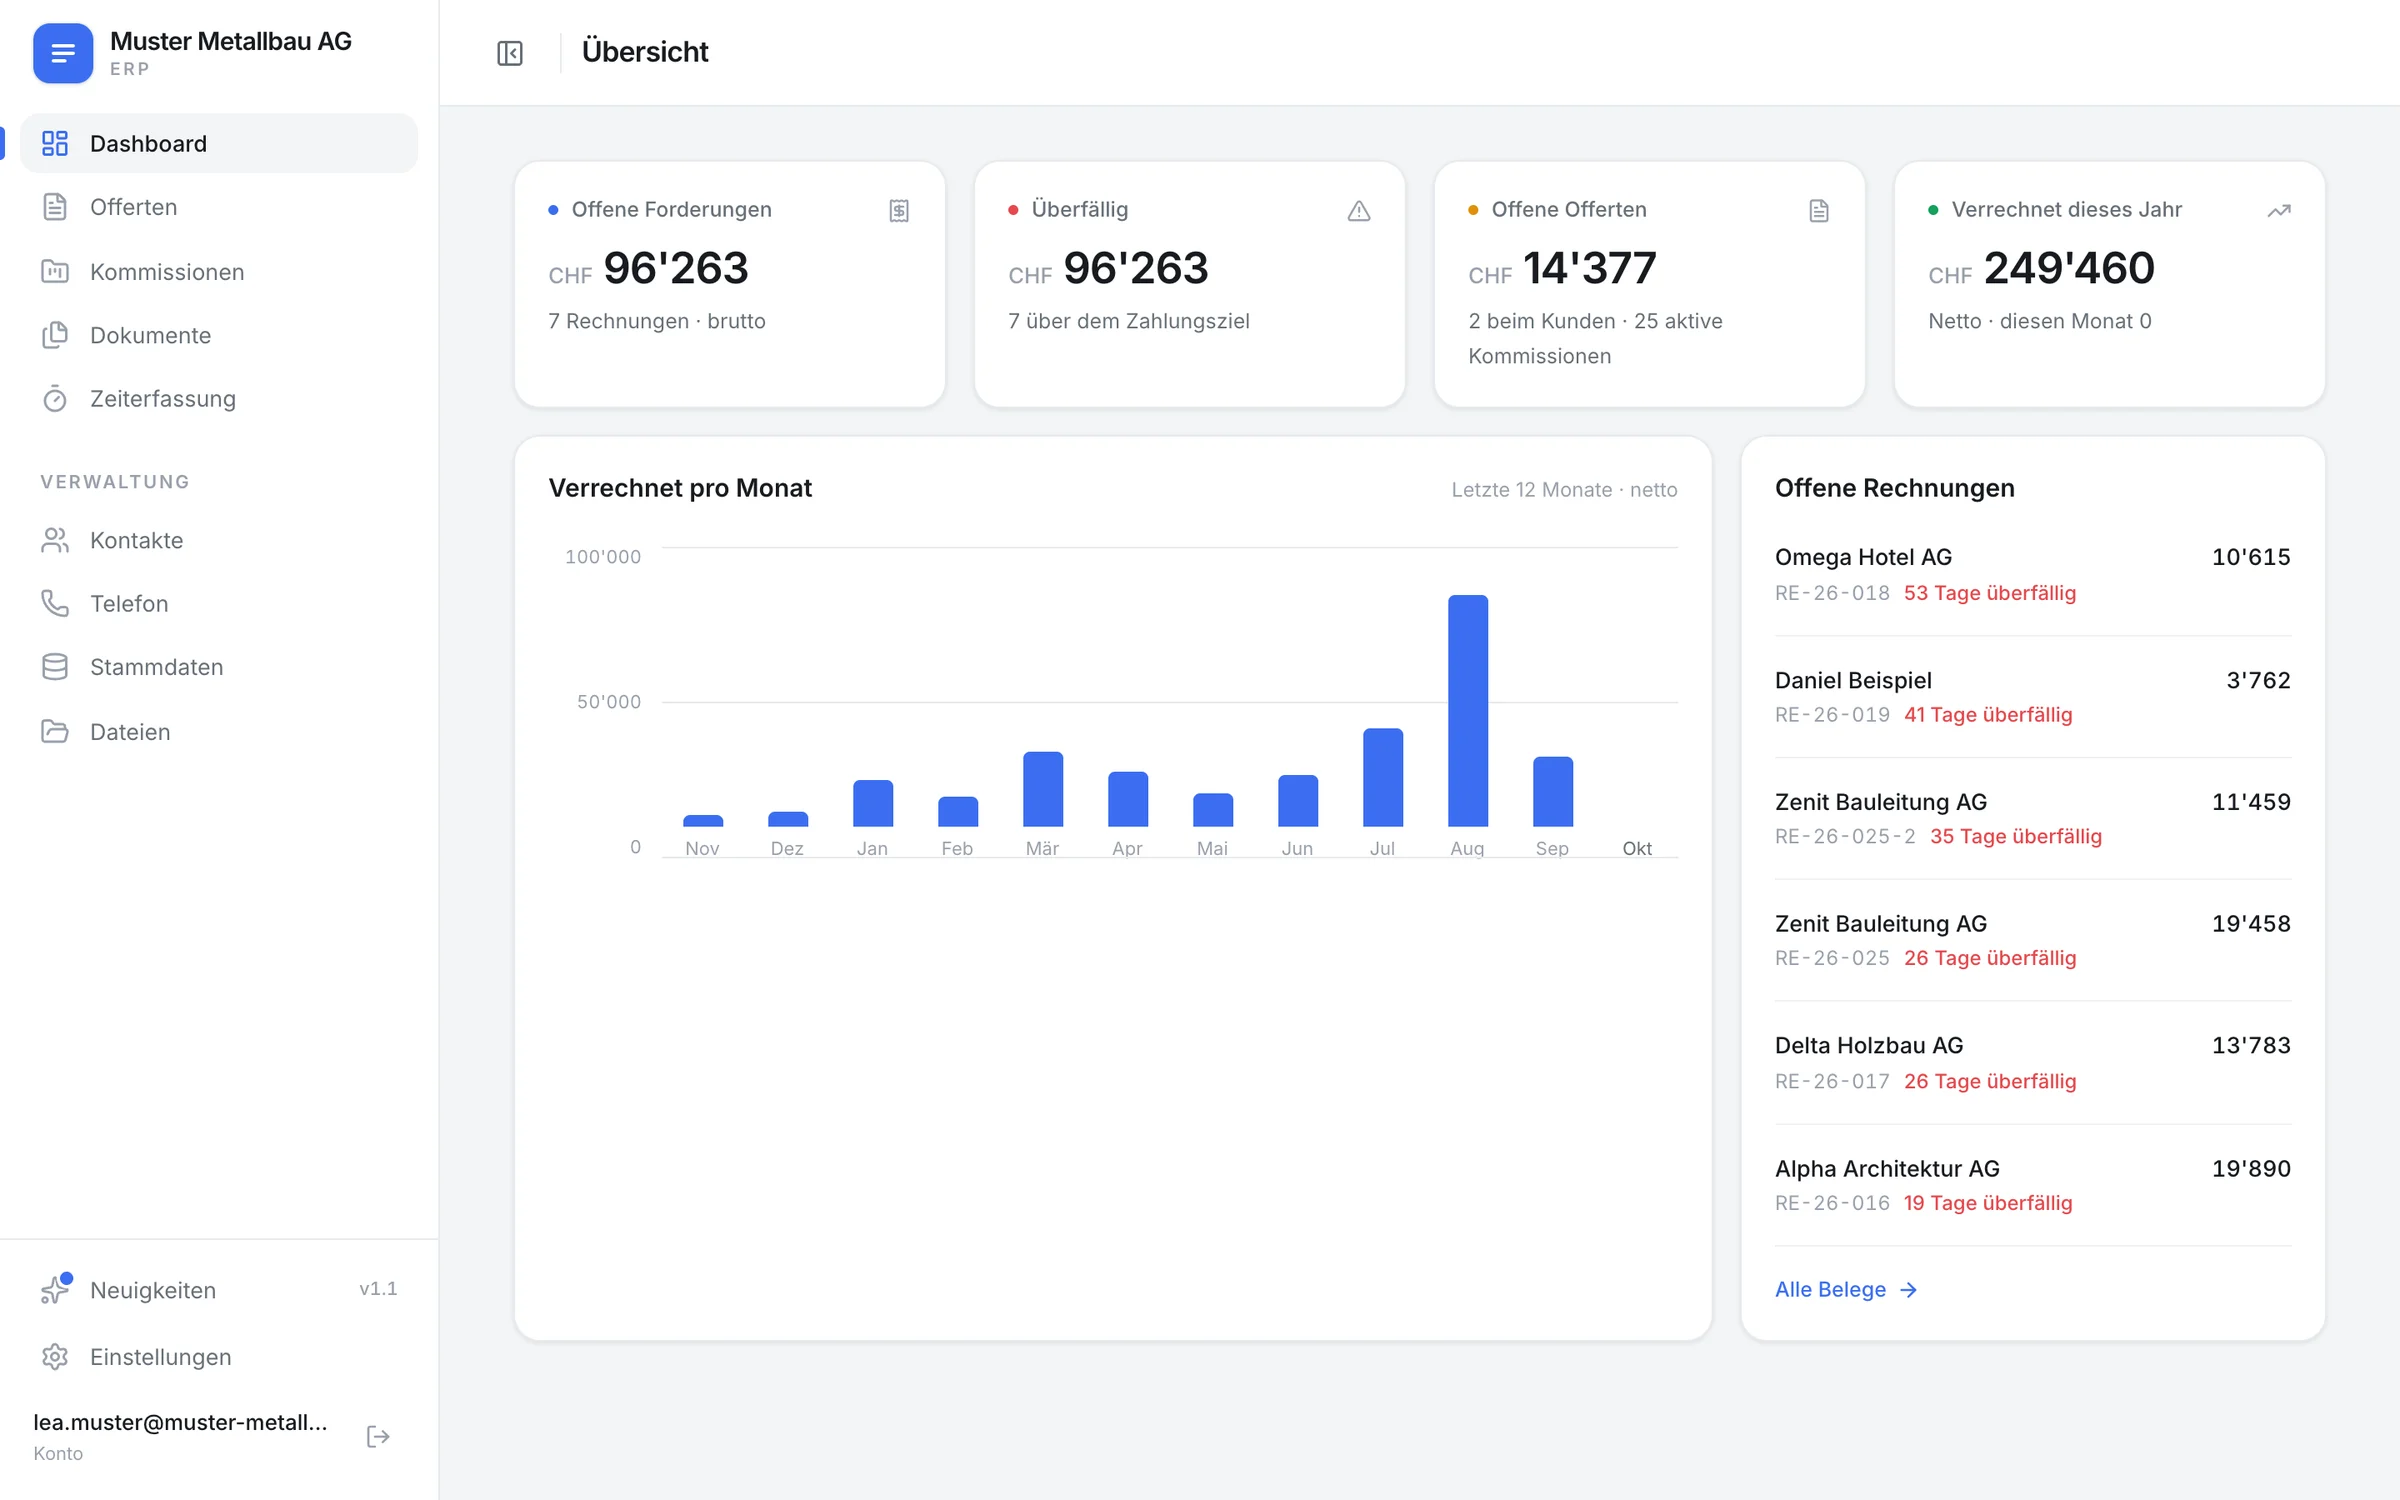Click the trend arrow icon on Verrechnet dieses Jahr
This screenshot has height=1500, width=2400.
(2279, 210)
